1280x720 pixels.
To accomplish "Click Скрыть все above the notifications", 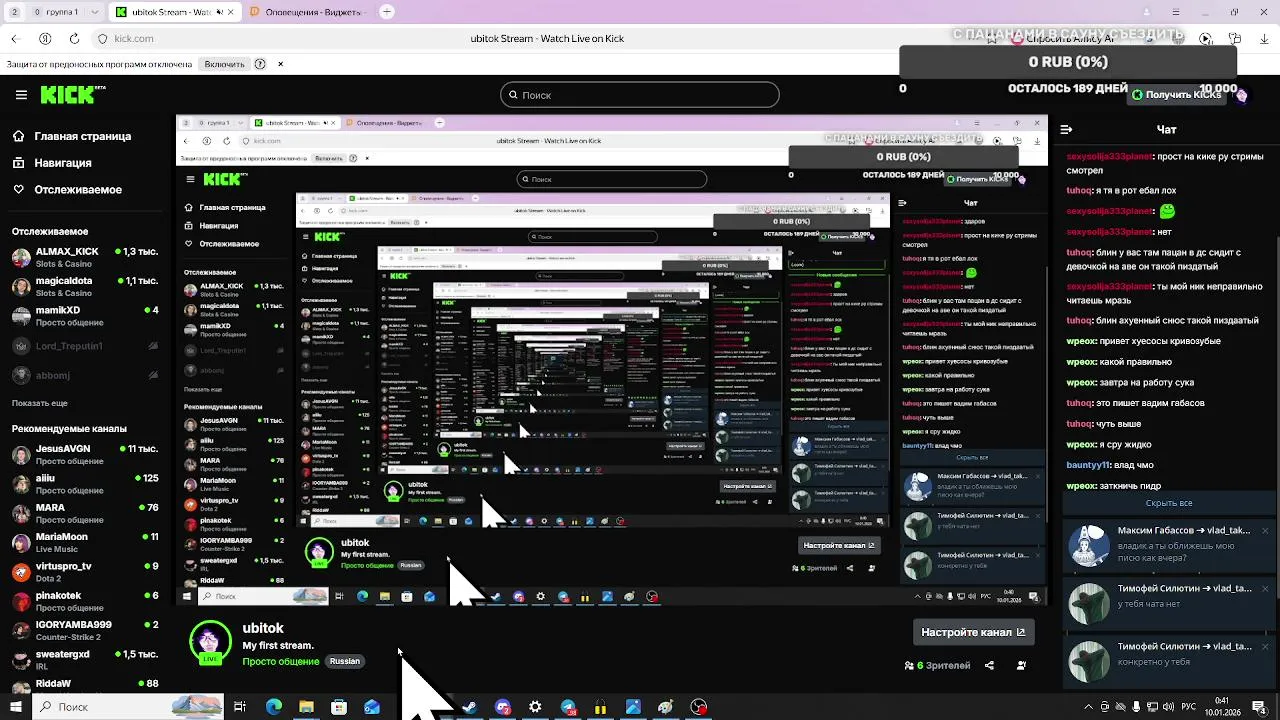I will click(1169, 503).
